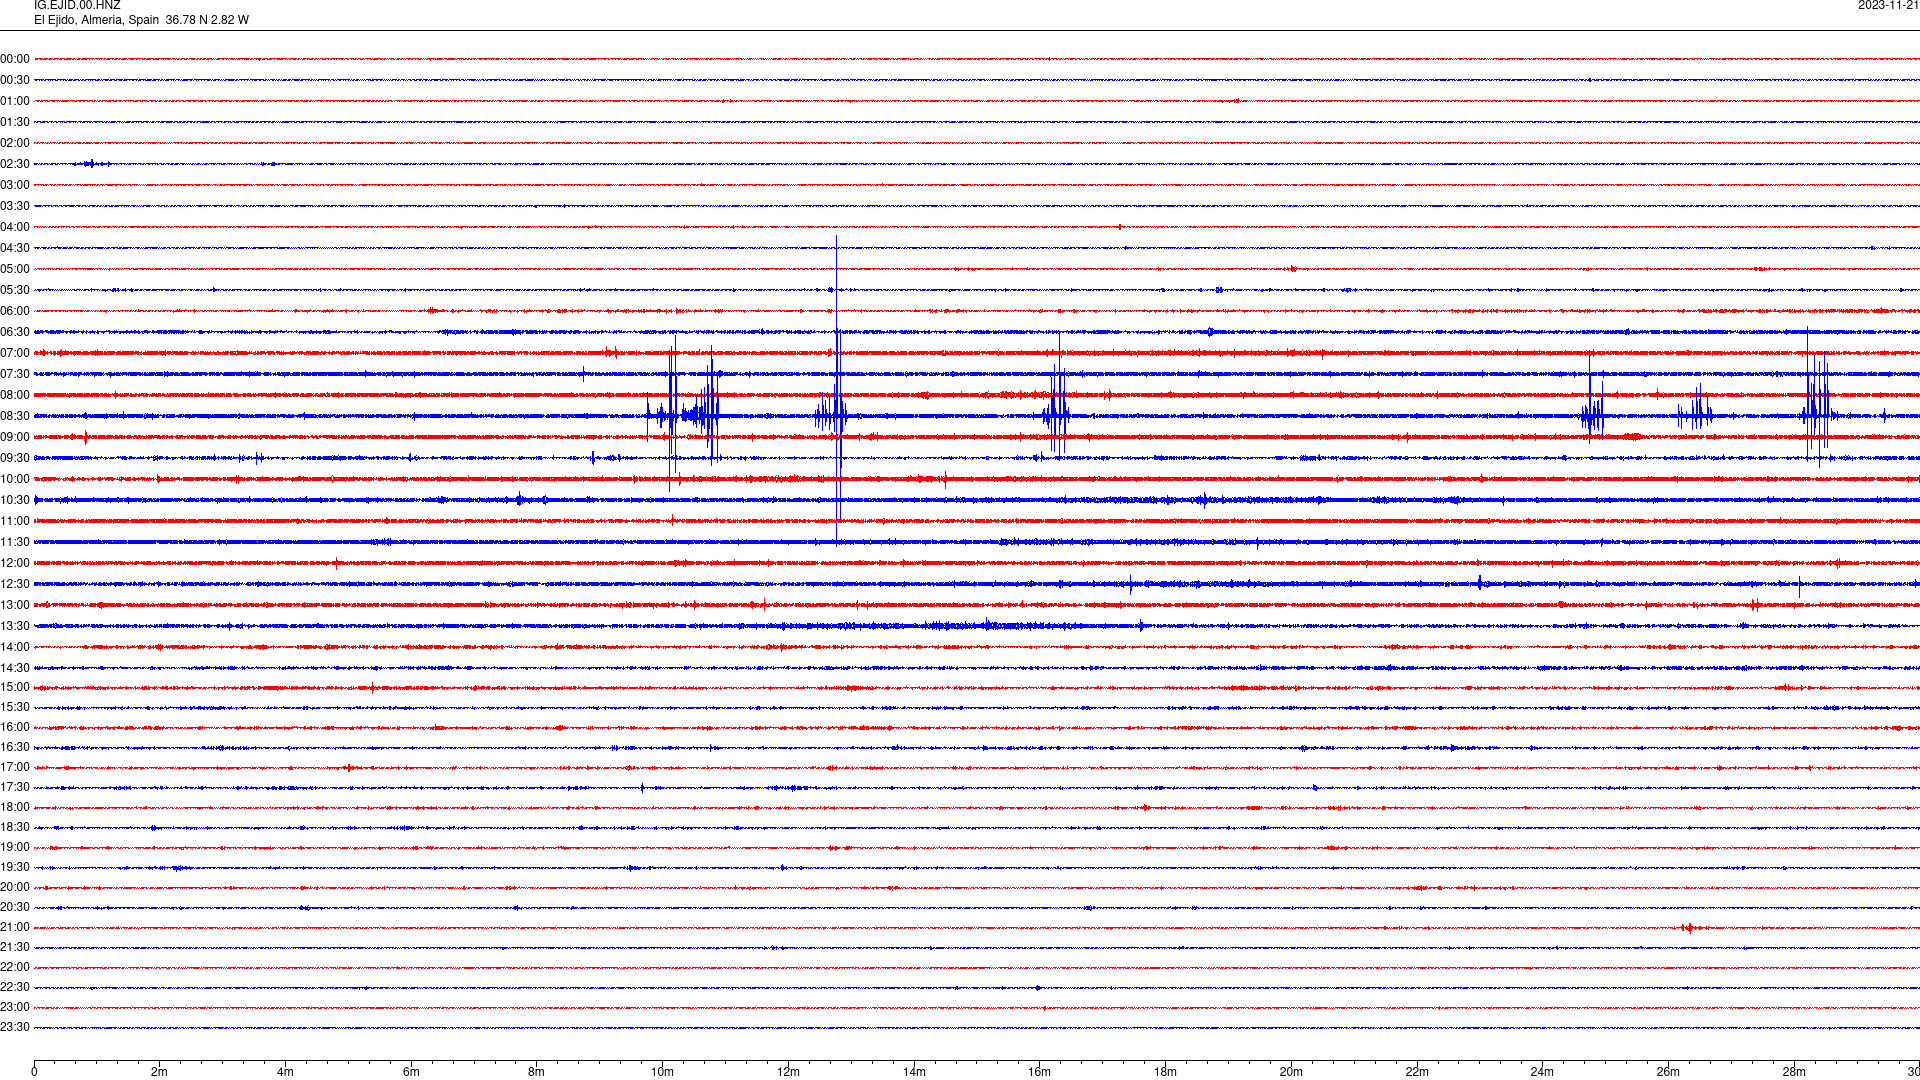Image resolution: width=1920 pixels, height=1080 pixels.
Task: Click the 23:30 time row label
Action: pyautogui.click(x=15, y=1027)
